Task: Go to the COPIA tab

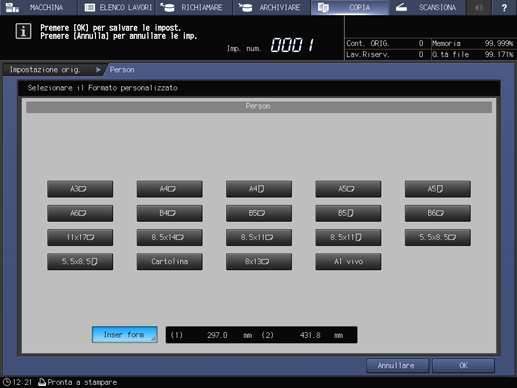Action: (349, 7)
